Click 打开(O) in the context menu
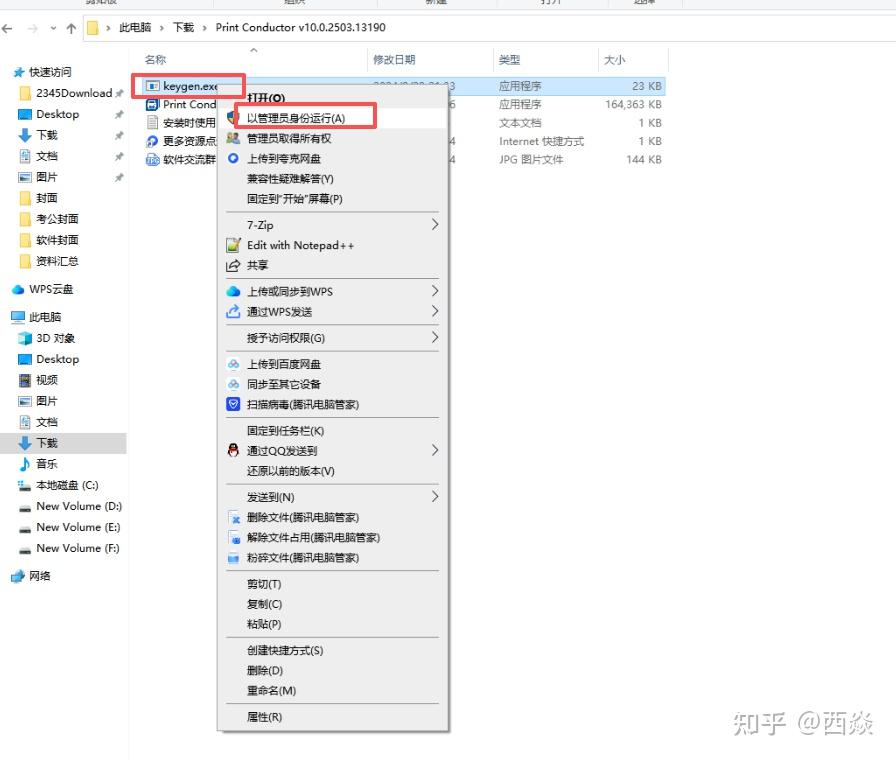896x761 pixels. click(266, 98)
